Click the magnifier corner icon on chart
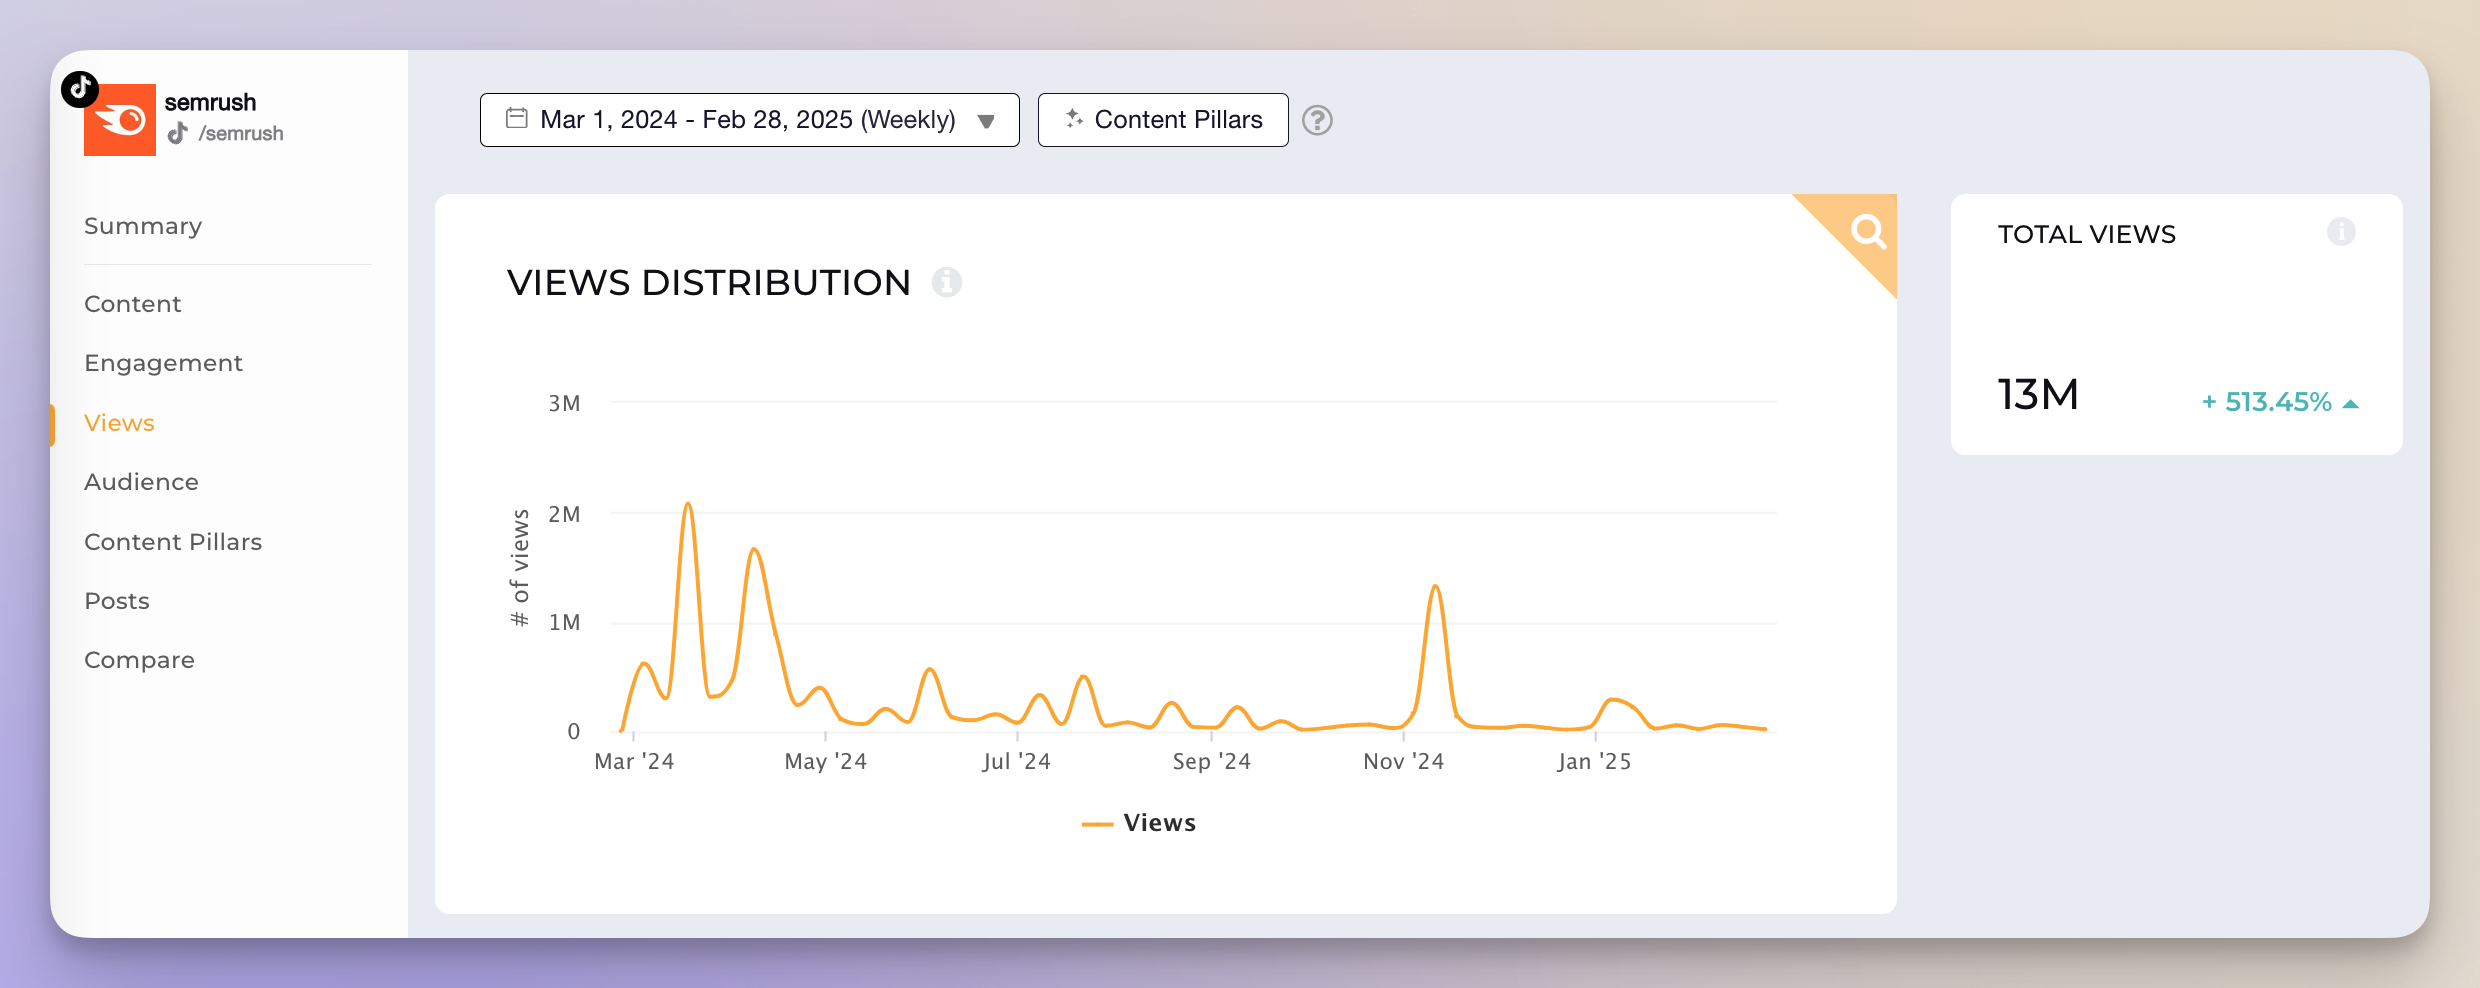Viewport: 2480px width, 988px height. click(1866, 232)
